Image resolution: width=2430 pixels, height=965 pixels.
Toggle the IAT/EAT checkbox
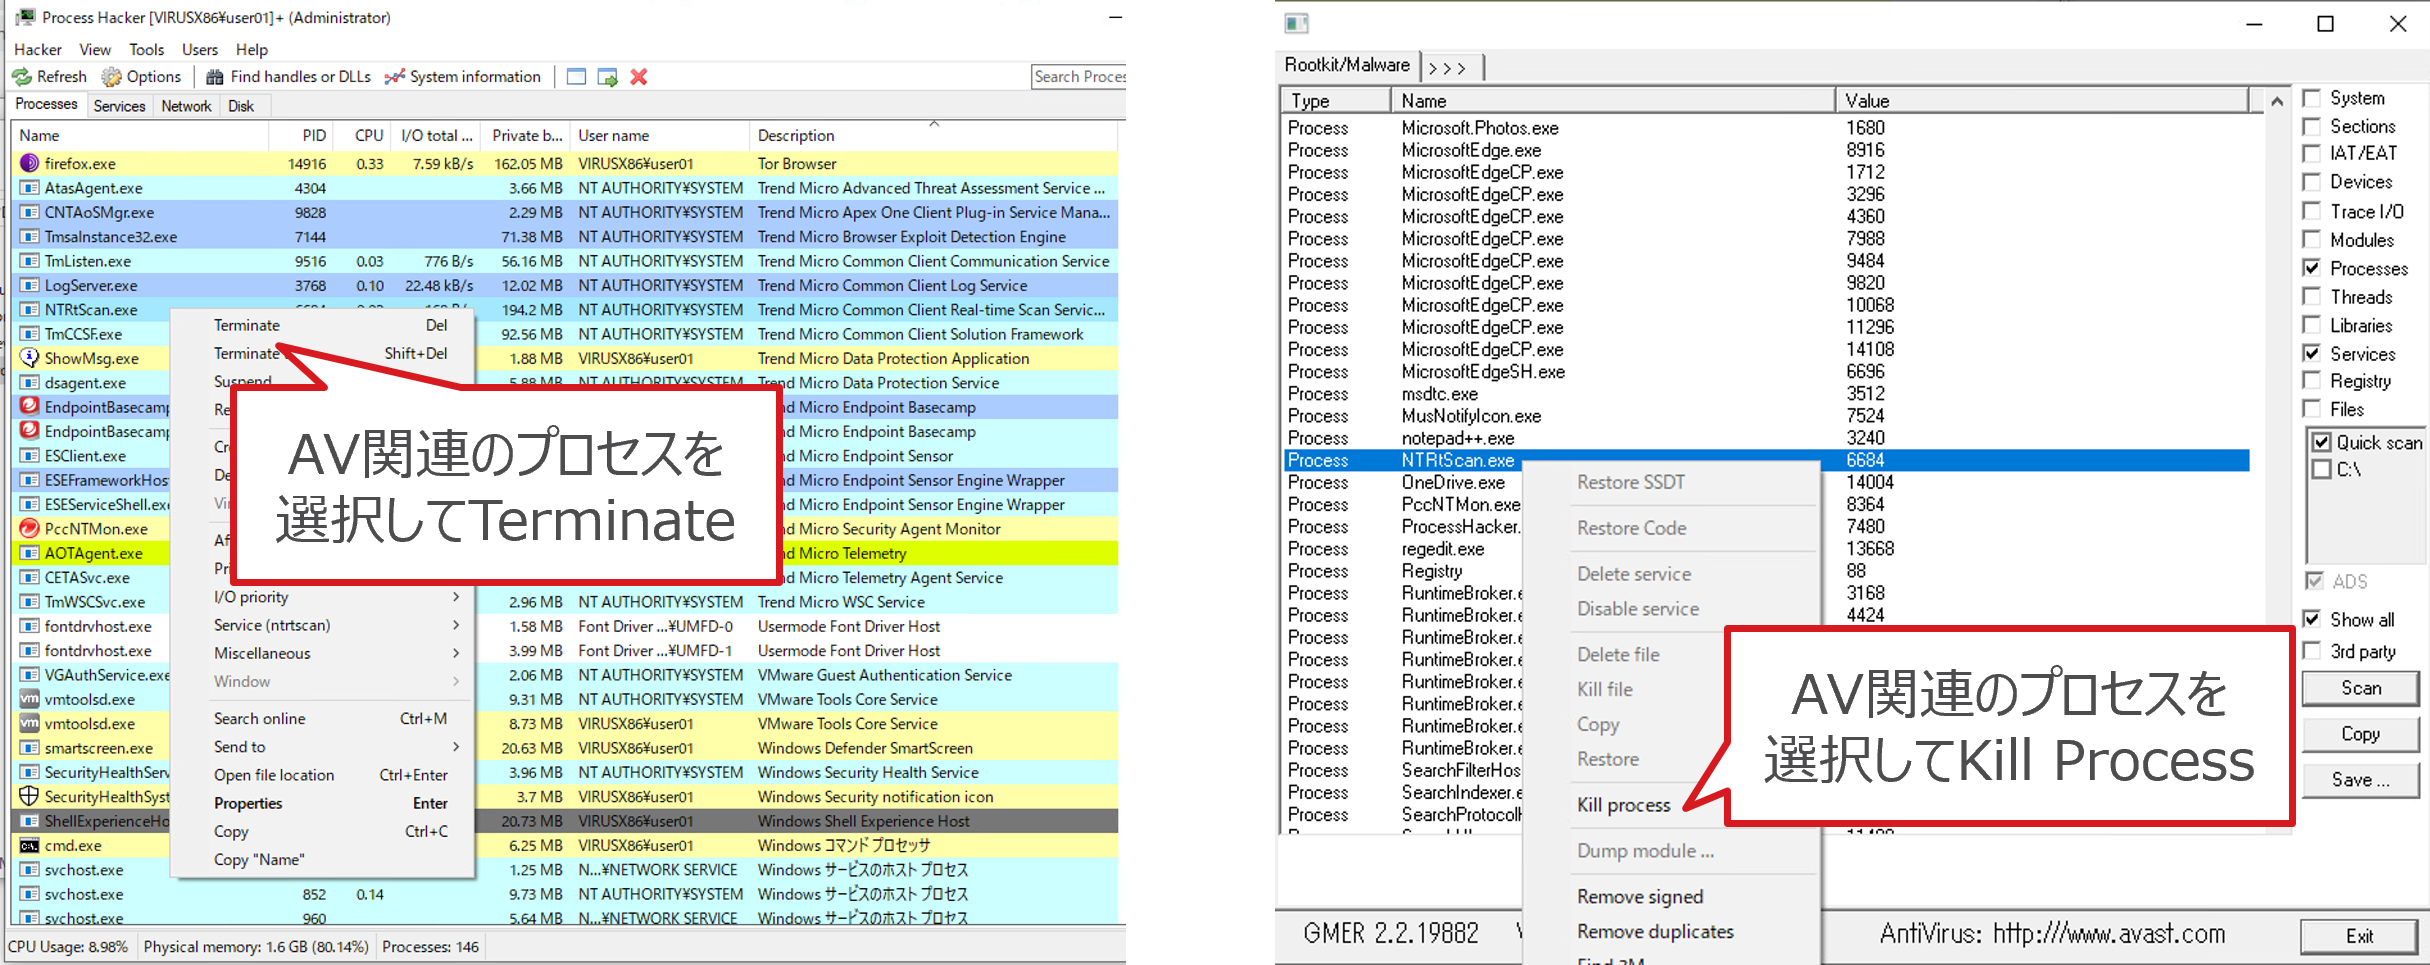(2311, 153)
